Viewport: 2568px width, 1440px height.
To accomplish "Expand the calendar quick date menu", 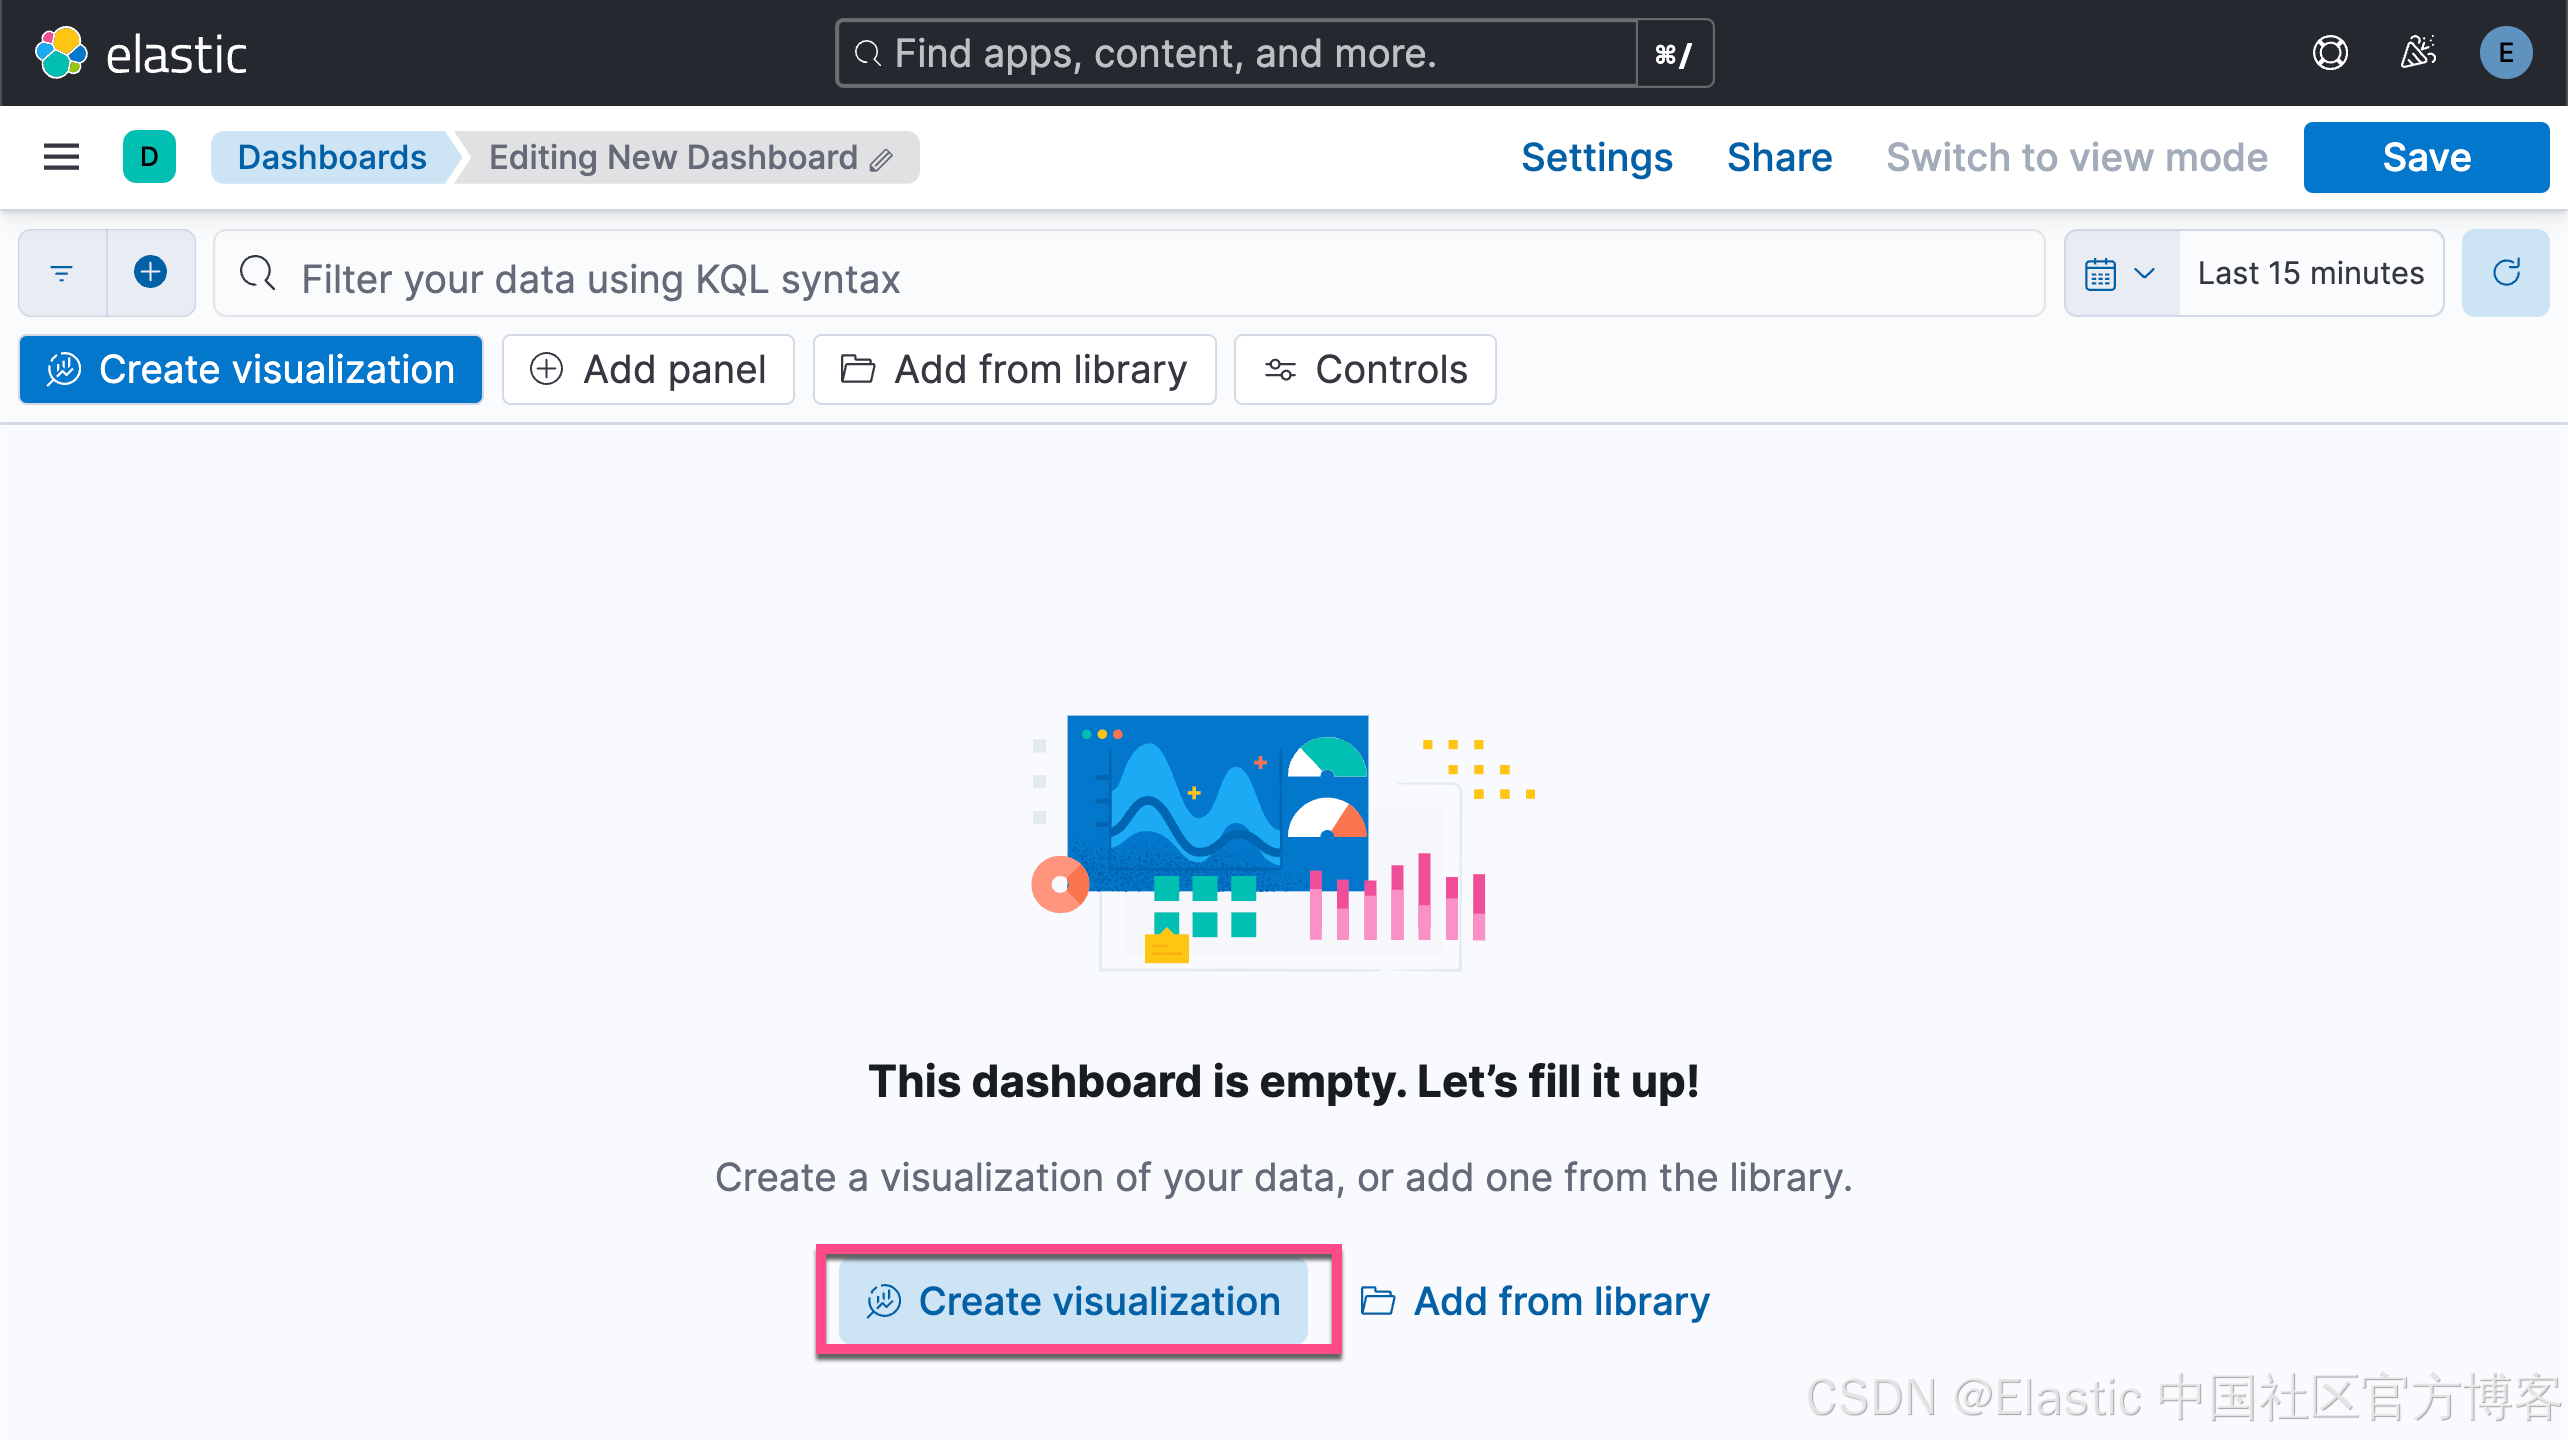I will click(x=2121, y=273).
